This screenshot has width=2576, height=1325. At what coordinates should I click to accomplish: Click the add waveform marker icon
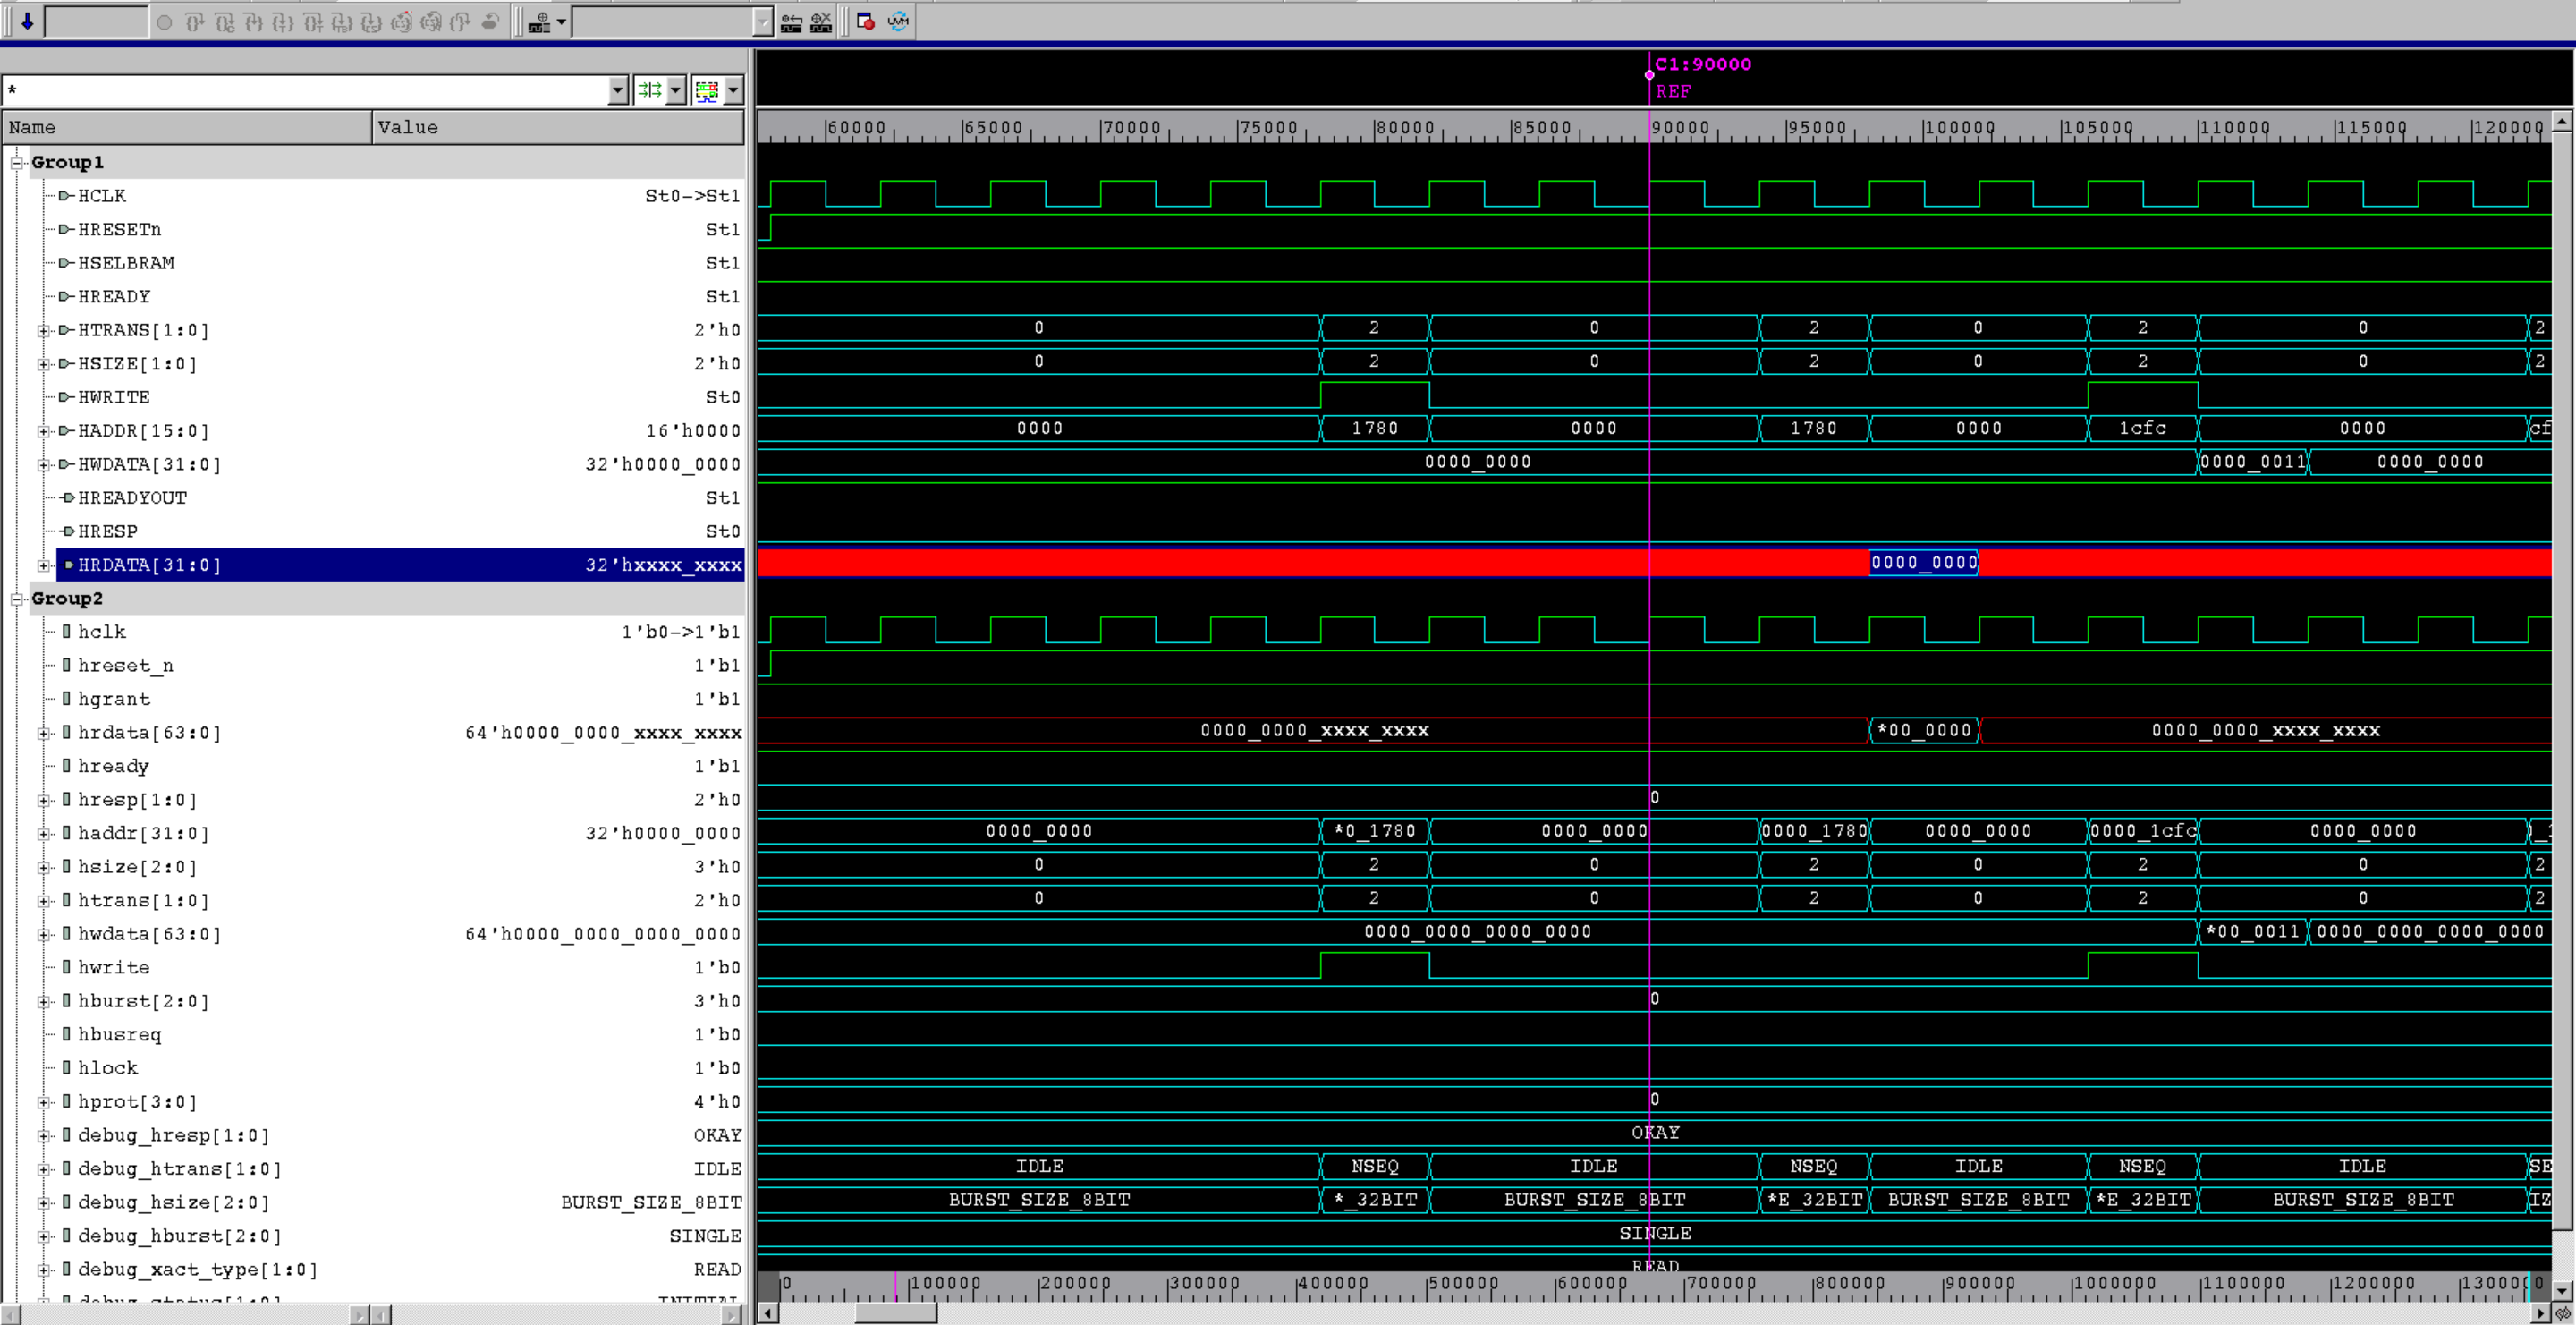(x=539, y=21)
